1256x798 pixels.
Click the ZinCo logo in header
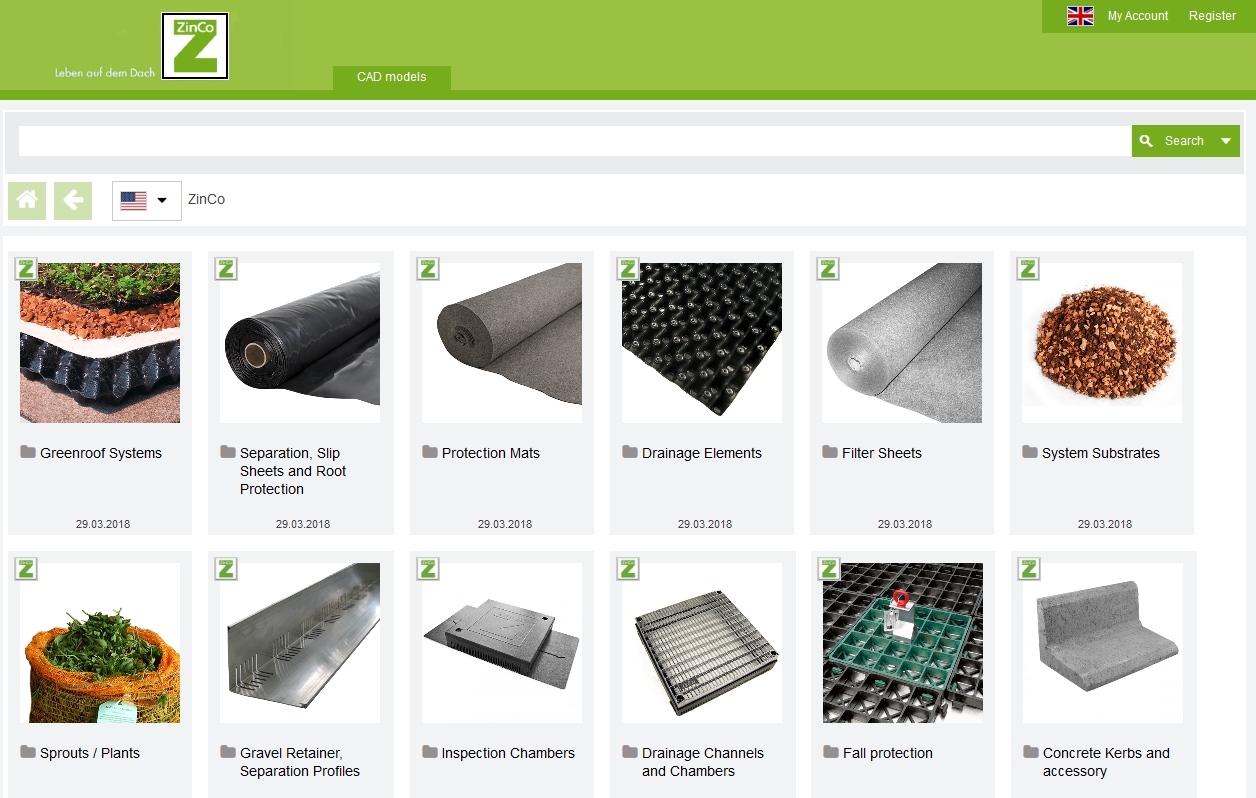click(x=195, y=46)
